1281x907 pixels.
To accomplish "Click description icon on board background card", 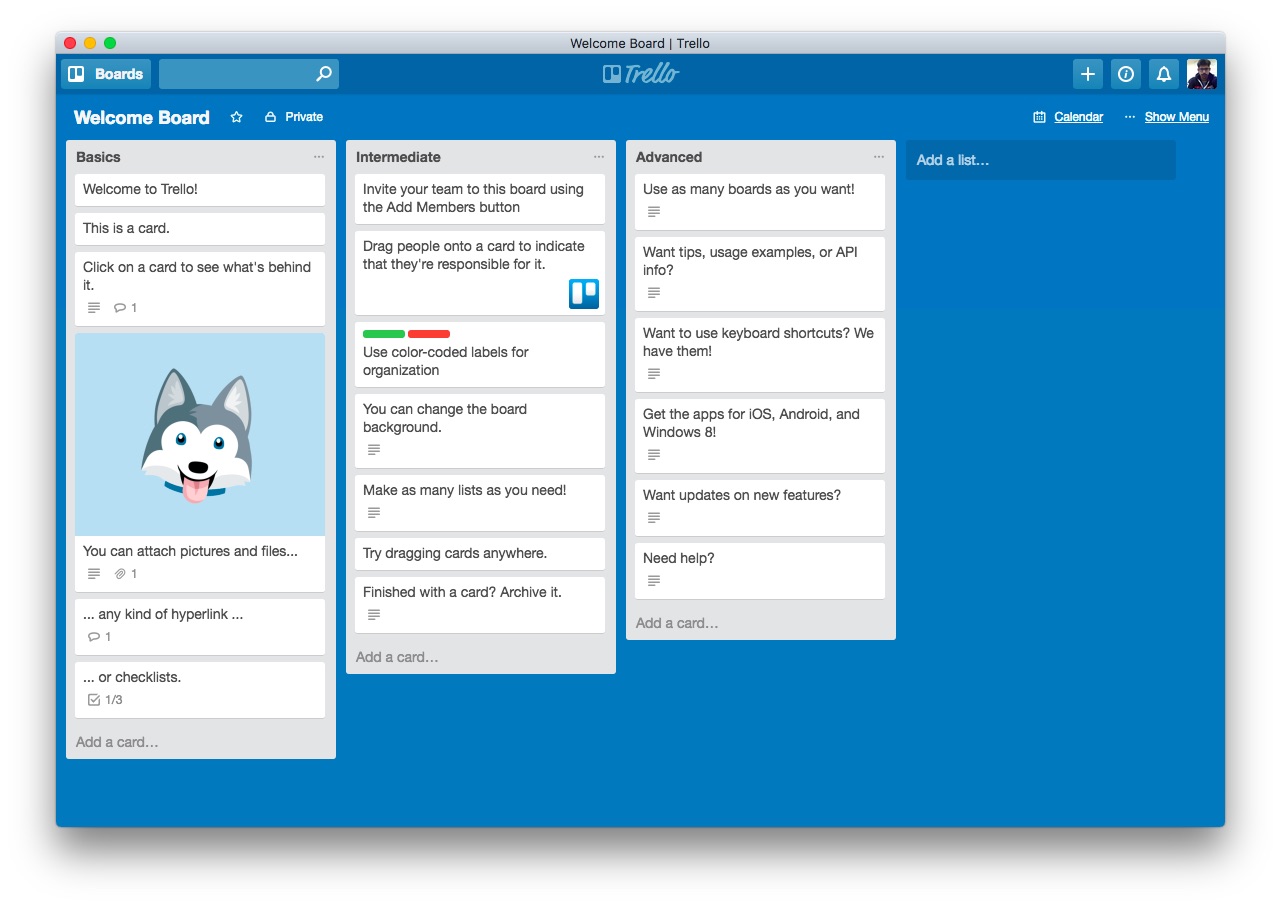I will click(x=374, y=450).
